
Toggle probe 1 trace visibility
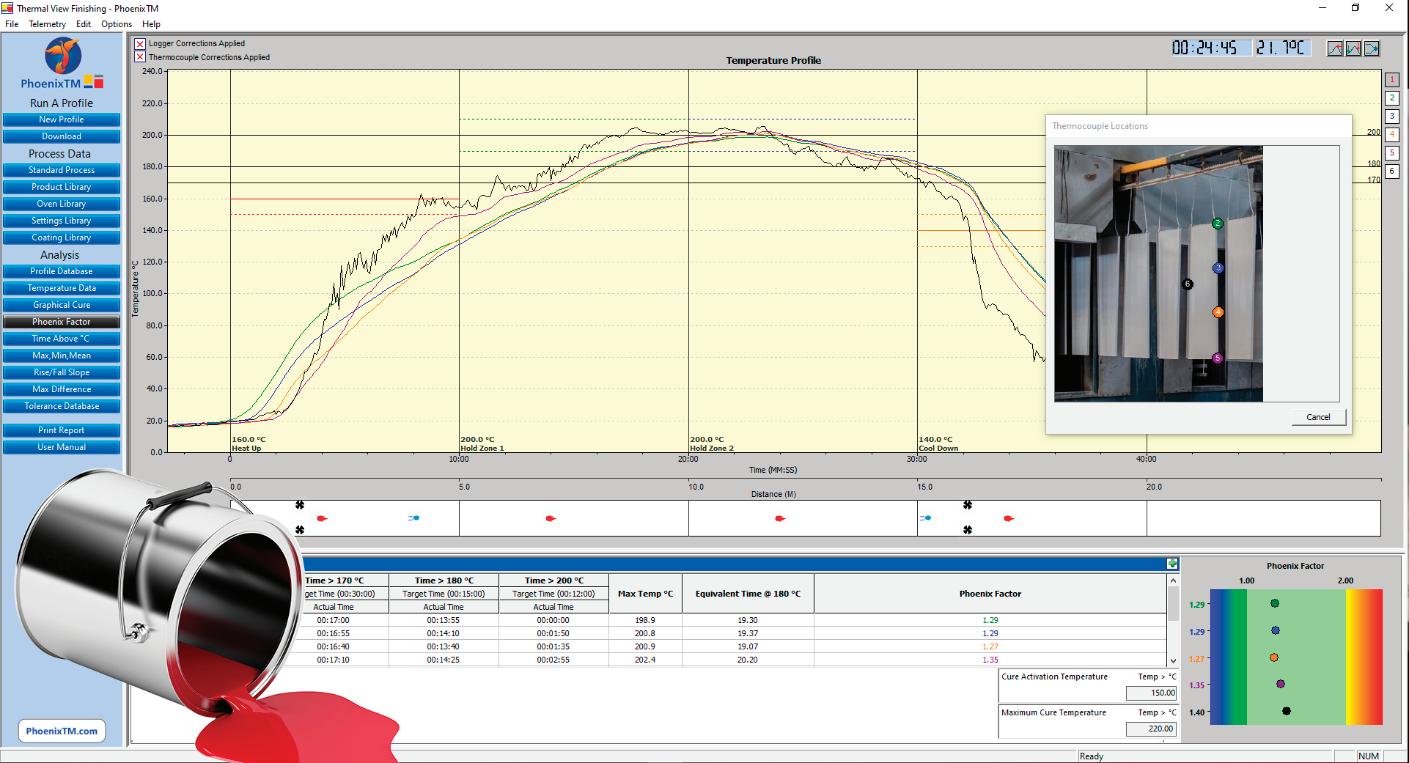coord(1391,80)
